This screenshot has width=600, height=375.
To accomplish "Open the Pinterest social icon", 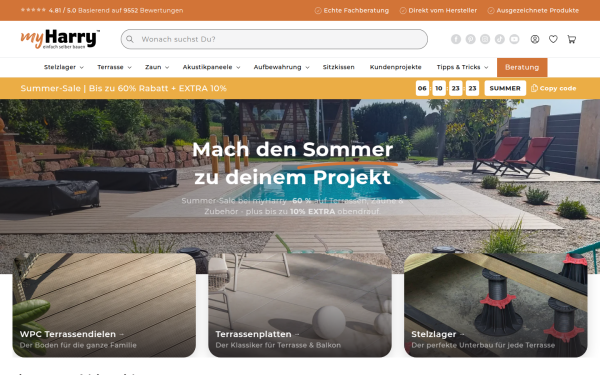I will (470, 39).
